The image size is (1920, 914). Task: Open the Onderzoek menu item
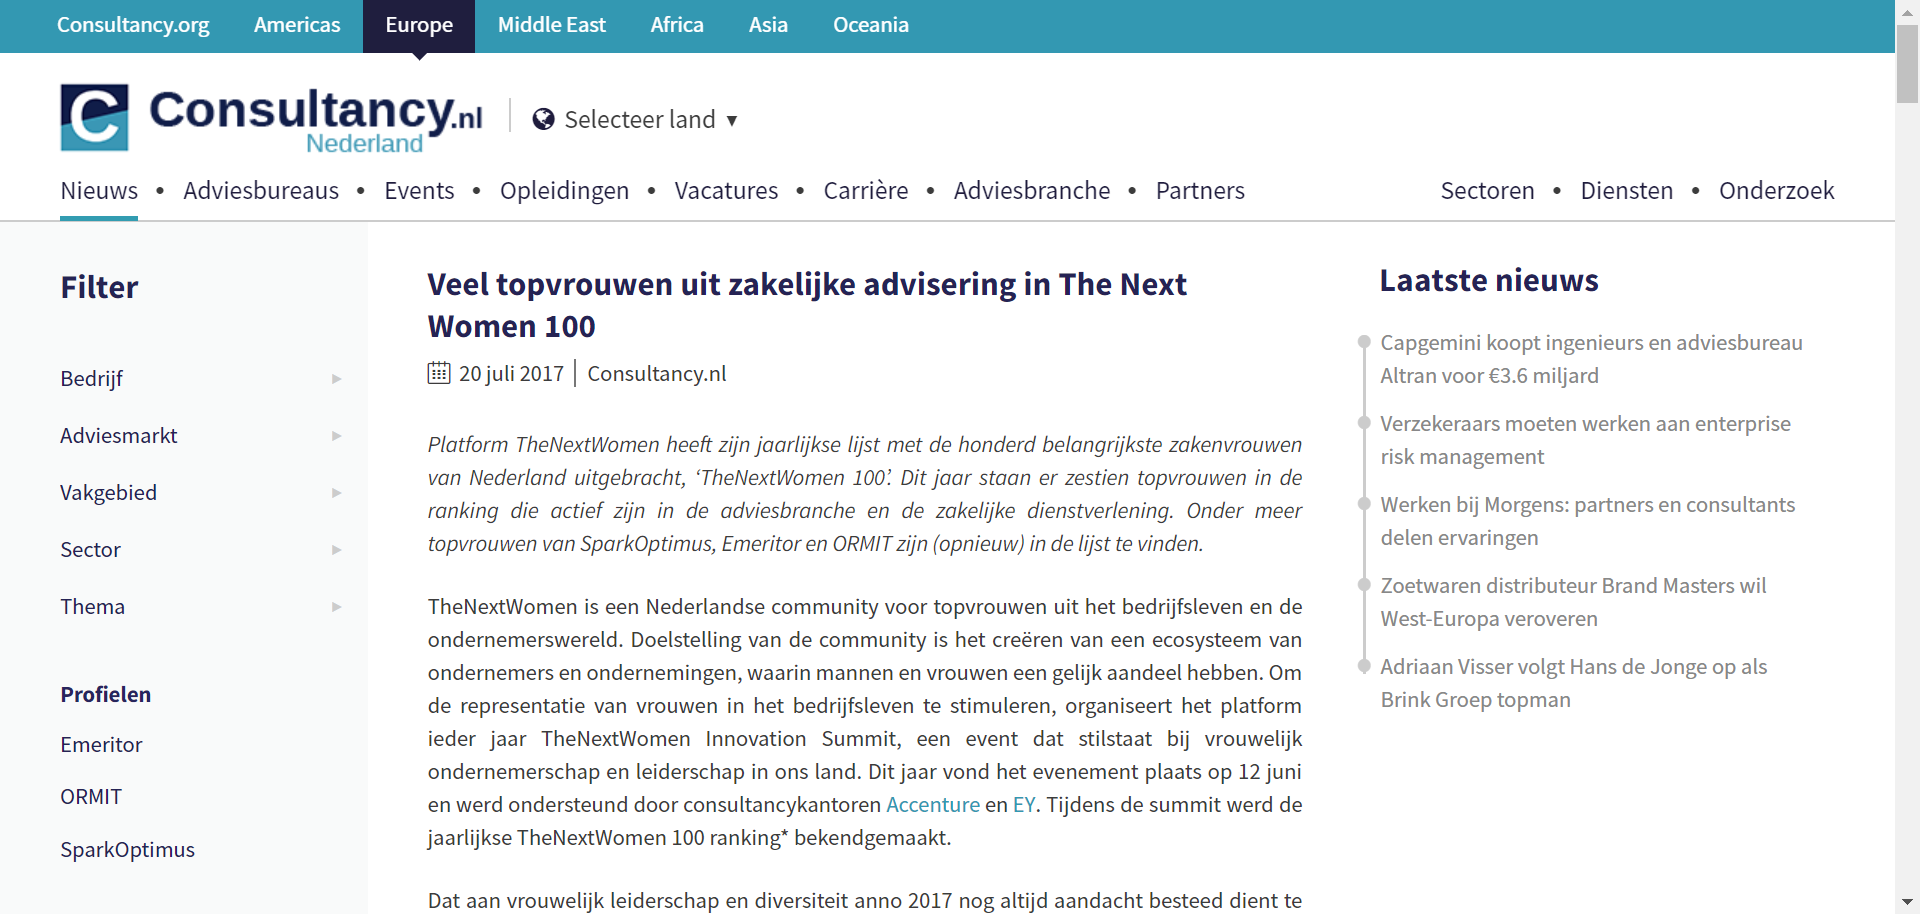click(1776, 191)
